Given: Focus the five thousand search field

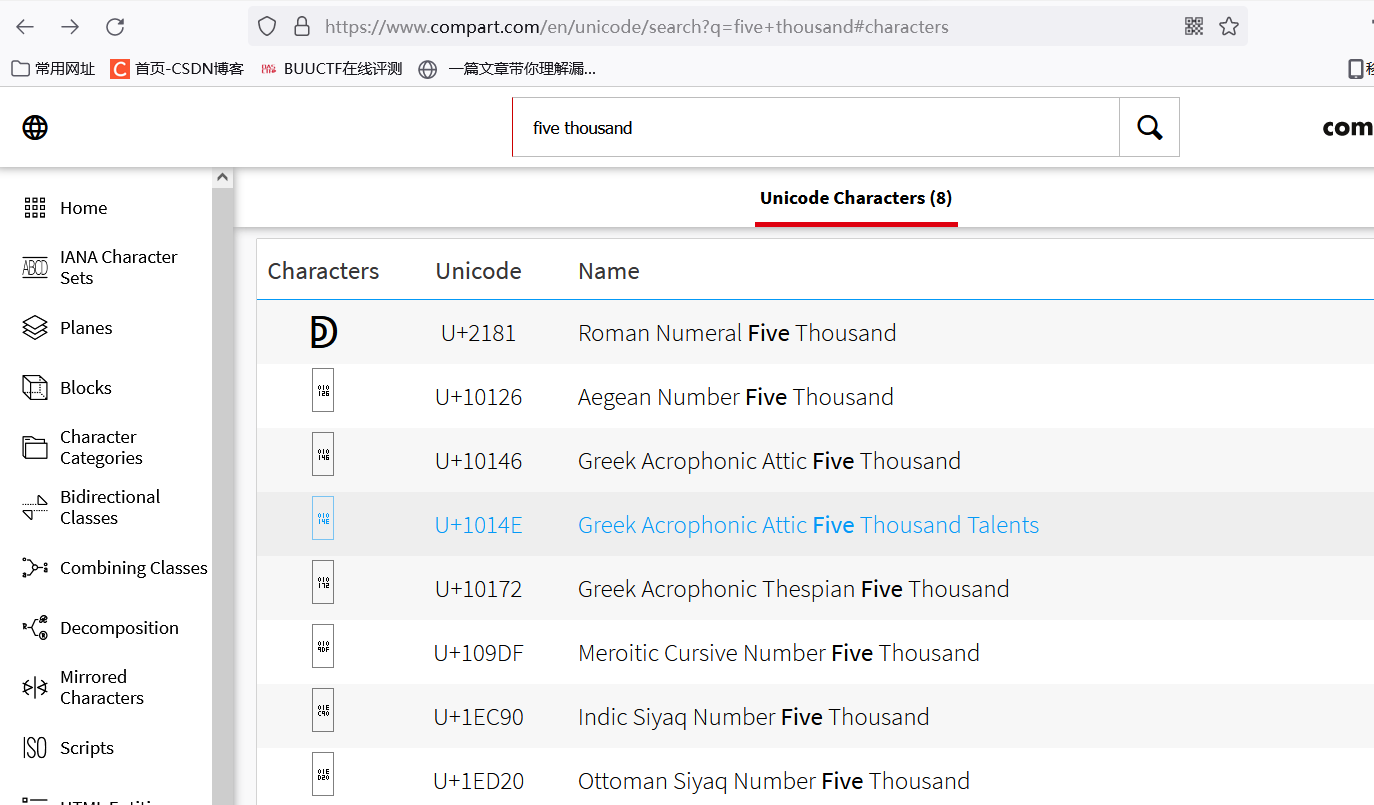Looking at the screenshot, I should click(x=816, y=127).
